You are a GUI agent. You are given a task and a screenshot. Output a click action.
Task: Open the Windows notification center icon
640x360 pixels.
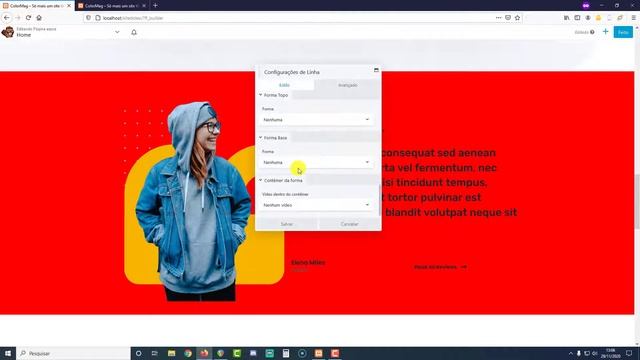(x=629, y=353)
